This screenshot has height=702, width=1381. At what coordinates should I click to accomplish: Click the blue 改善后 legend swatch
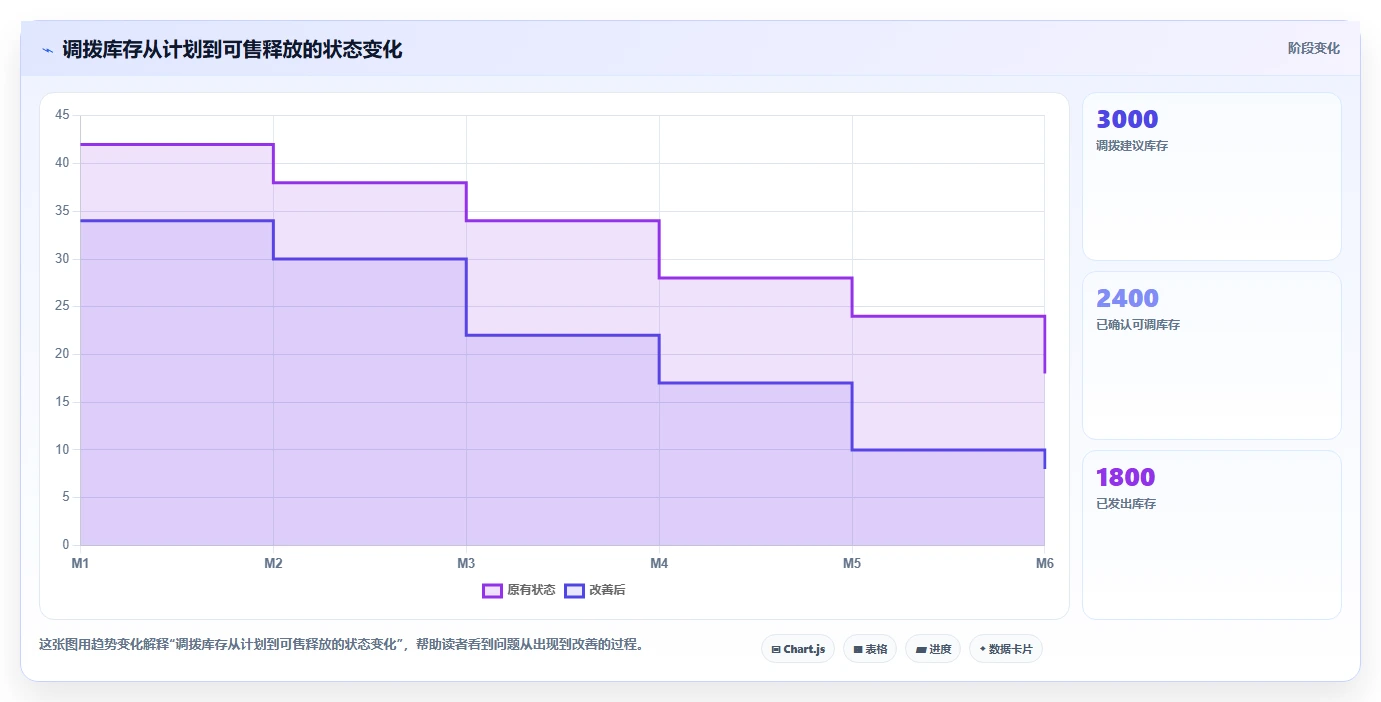pyautogui.click(x=574, y=590)
